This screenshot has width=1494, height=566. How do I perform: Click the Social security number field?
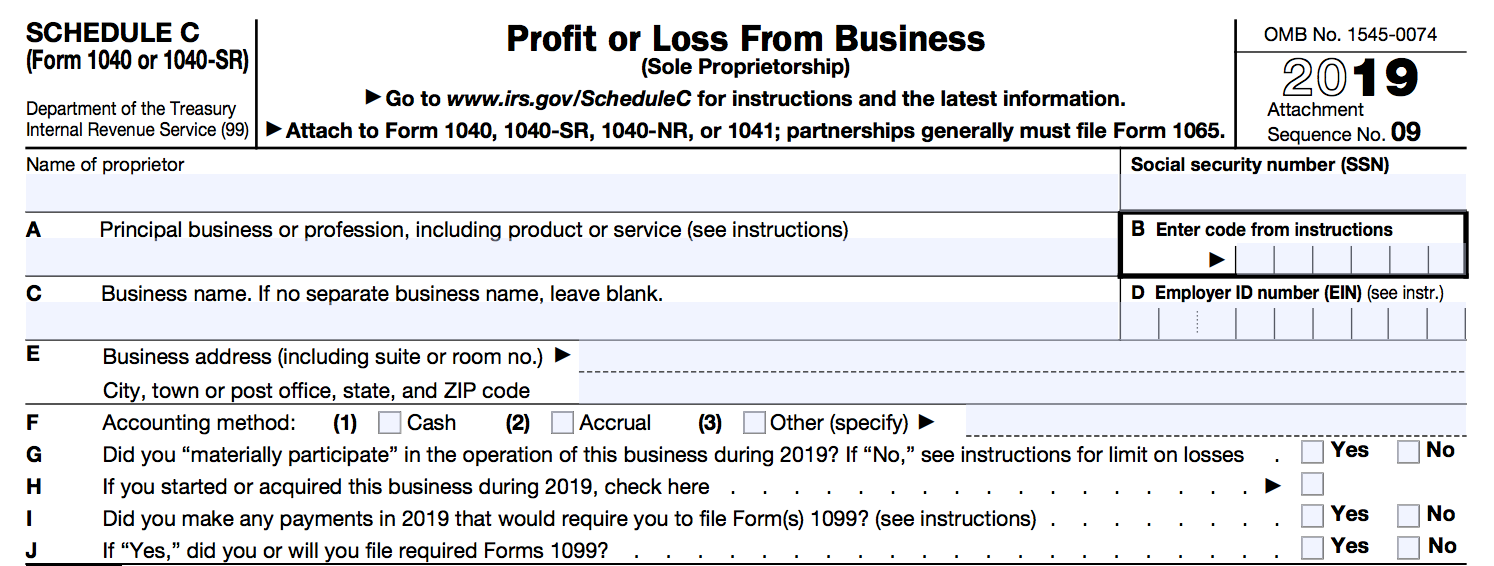click(x=1293, y=193)
